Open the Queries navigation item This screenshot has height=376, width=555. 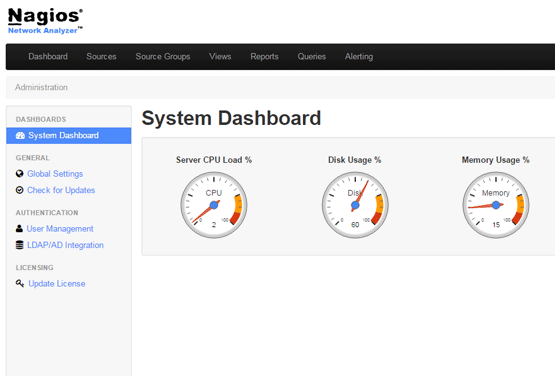point(311,57)
